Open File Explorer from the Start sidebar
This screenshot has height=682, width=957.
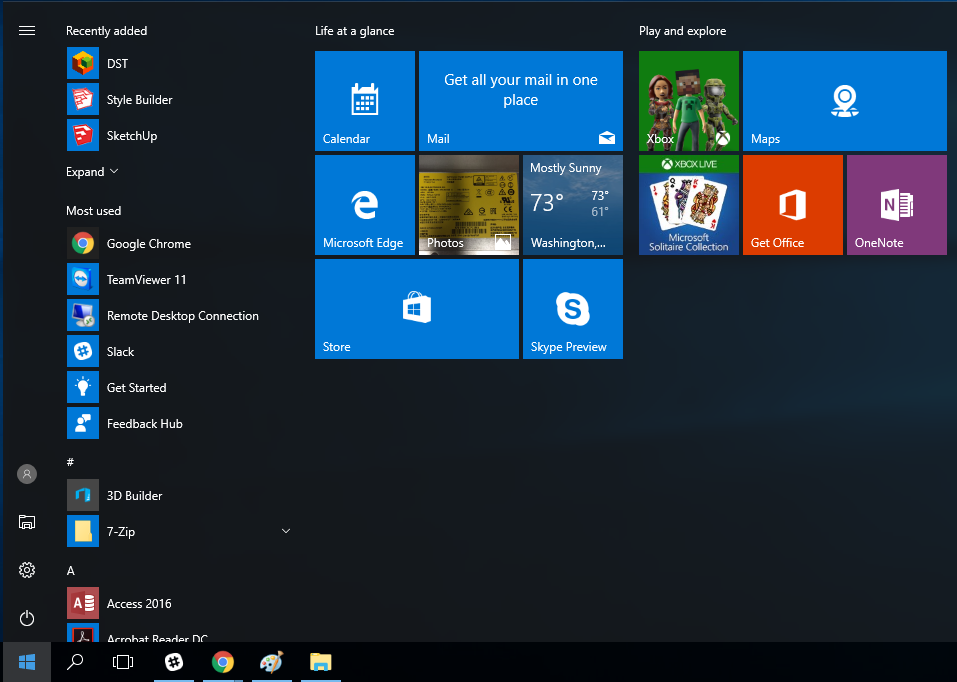point(27,522)
